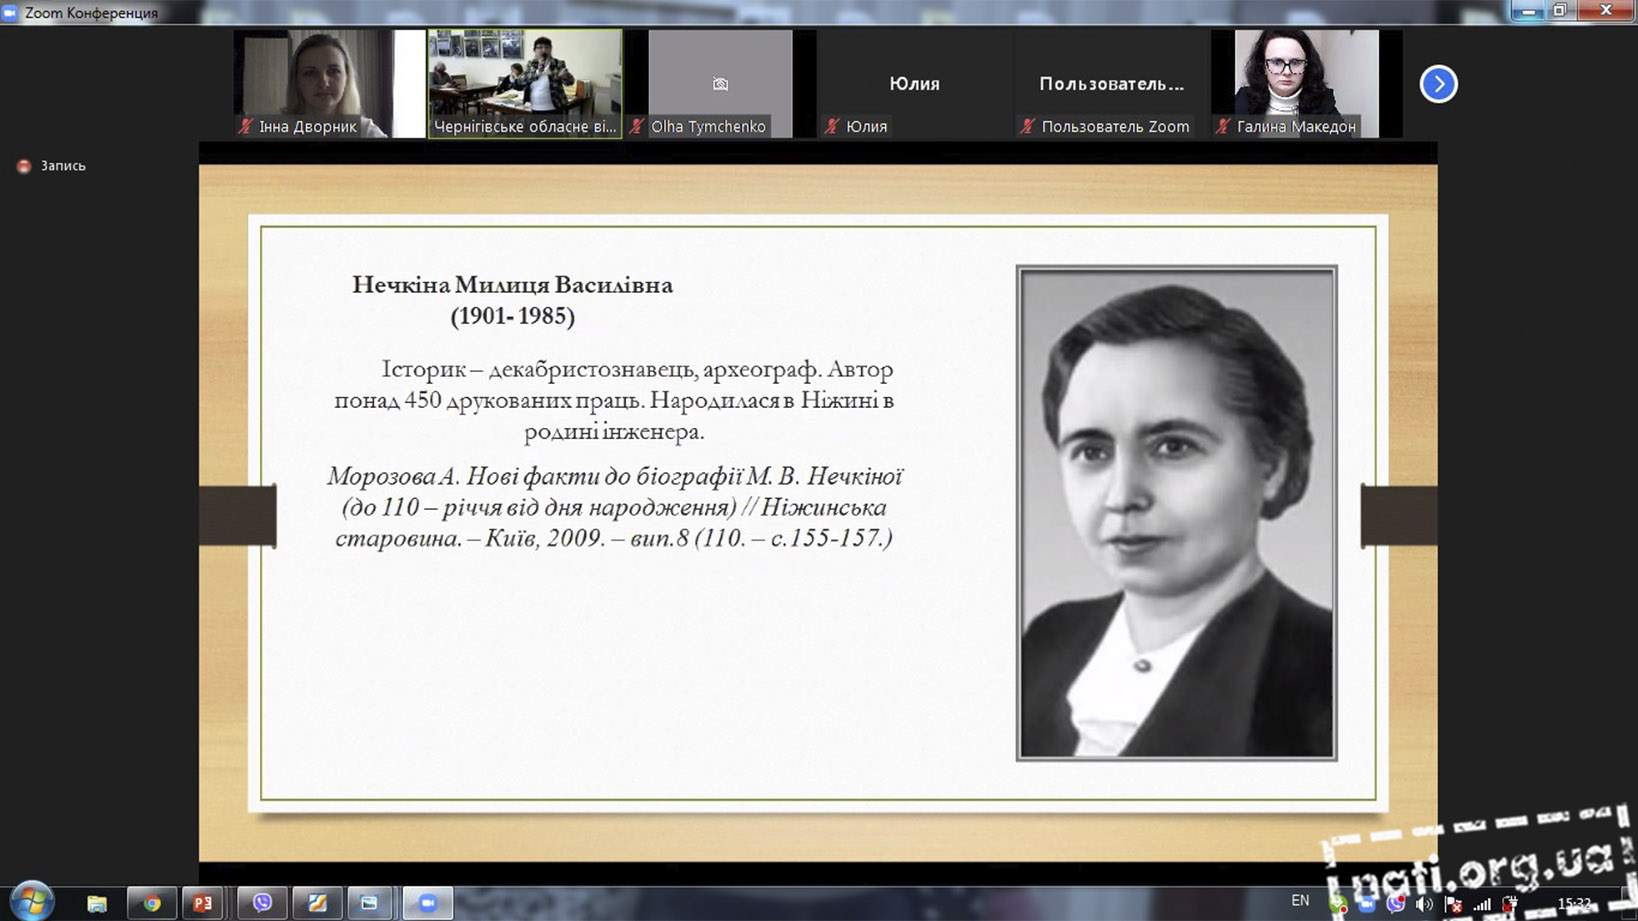Viewport: 1638px width, 921px height.
Task: Restore down the Zoom conference window
Action: click(x=1560, y=11)
